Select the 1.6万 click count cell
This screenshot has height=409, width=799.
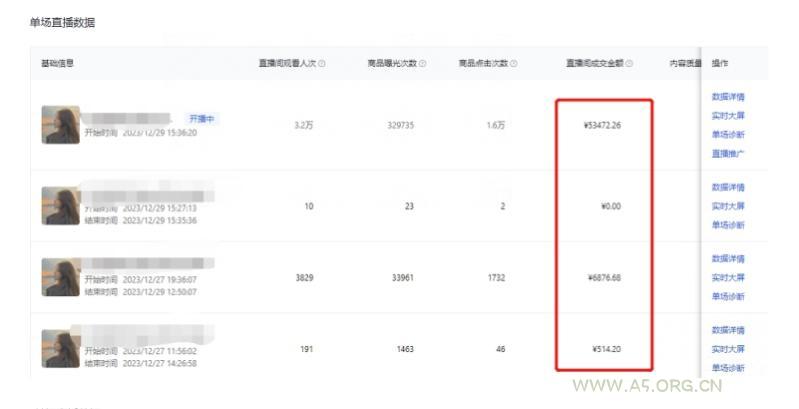[x=496, y=125]
